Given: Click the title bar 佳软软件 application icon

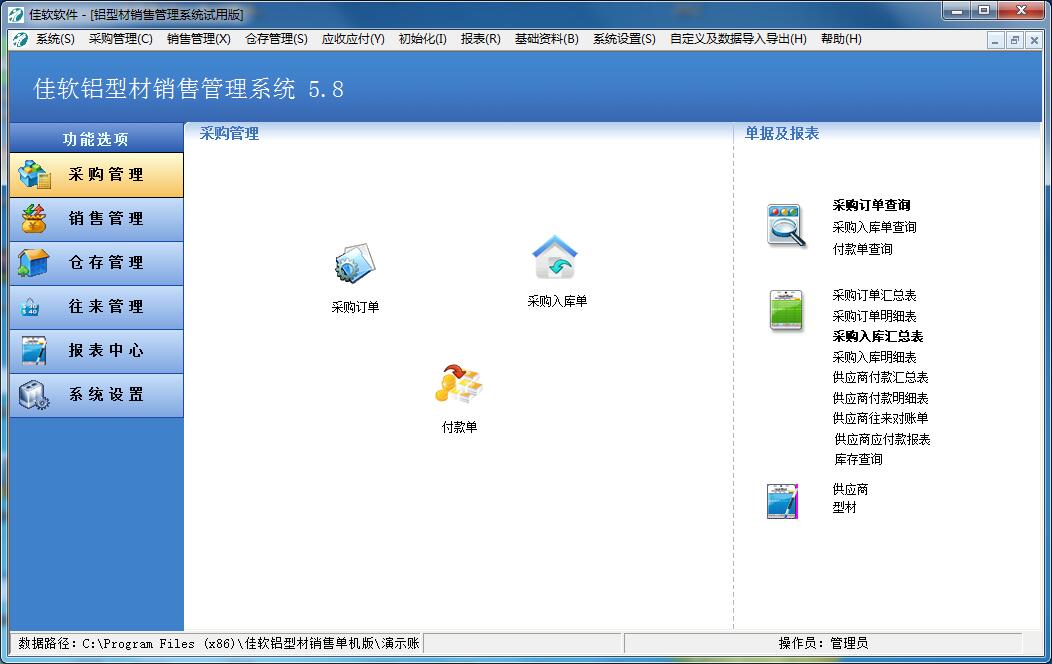Looking at the screenshot, I should coord(15,14).
